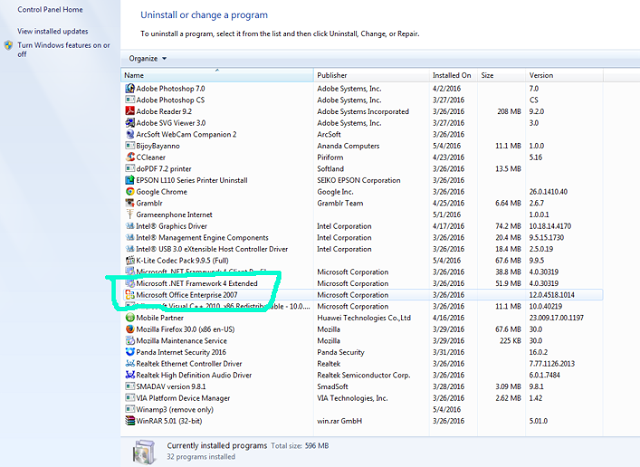The height and width of the screenshot is (467, 640).
Task: Click the 3.09 MB size cell
Action: click(508, 386)
